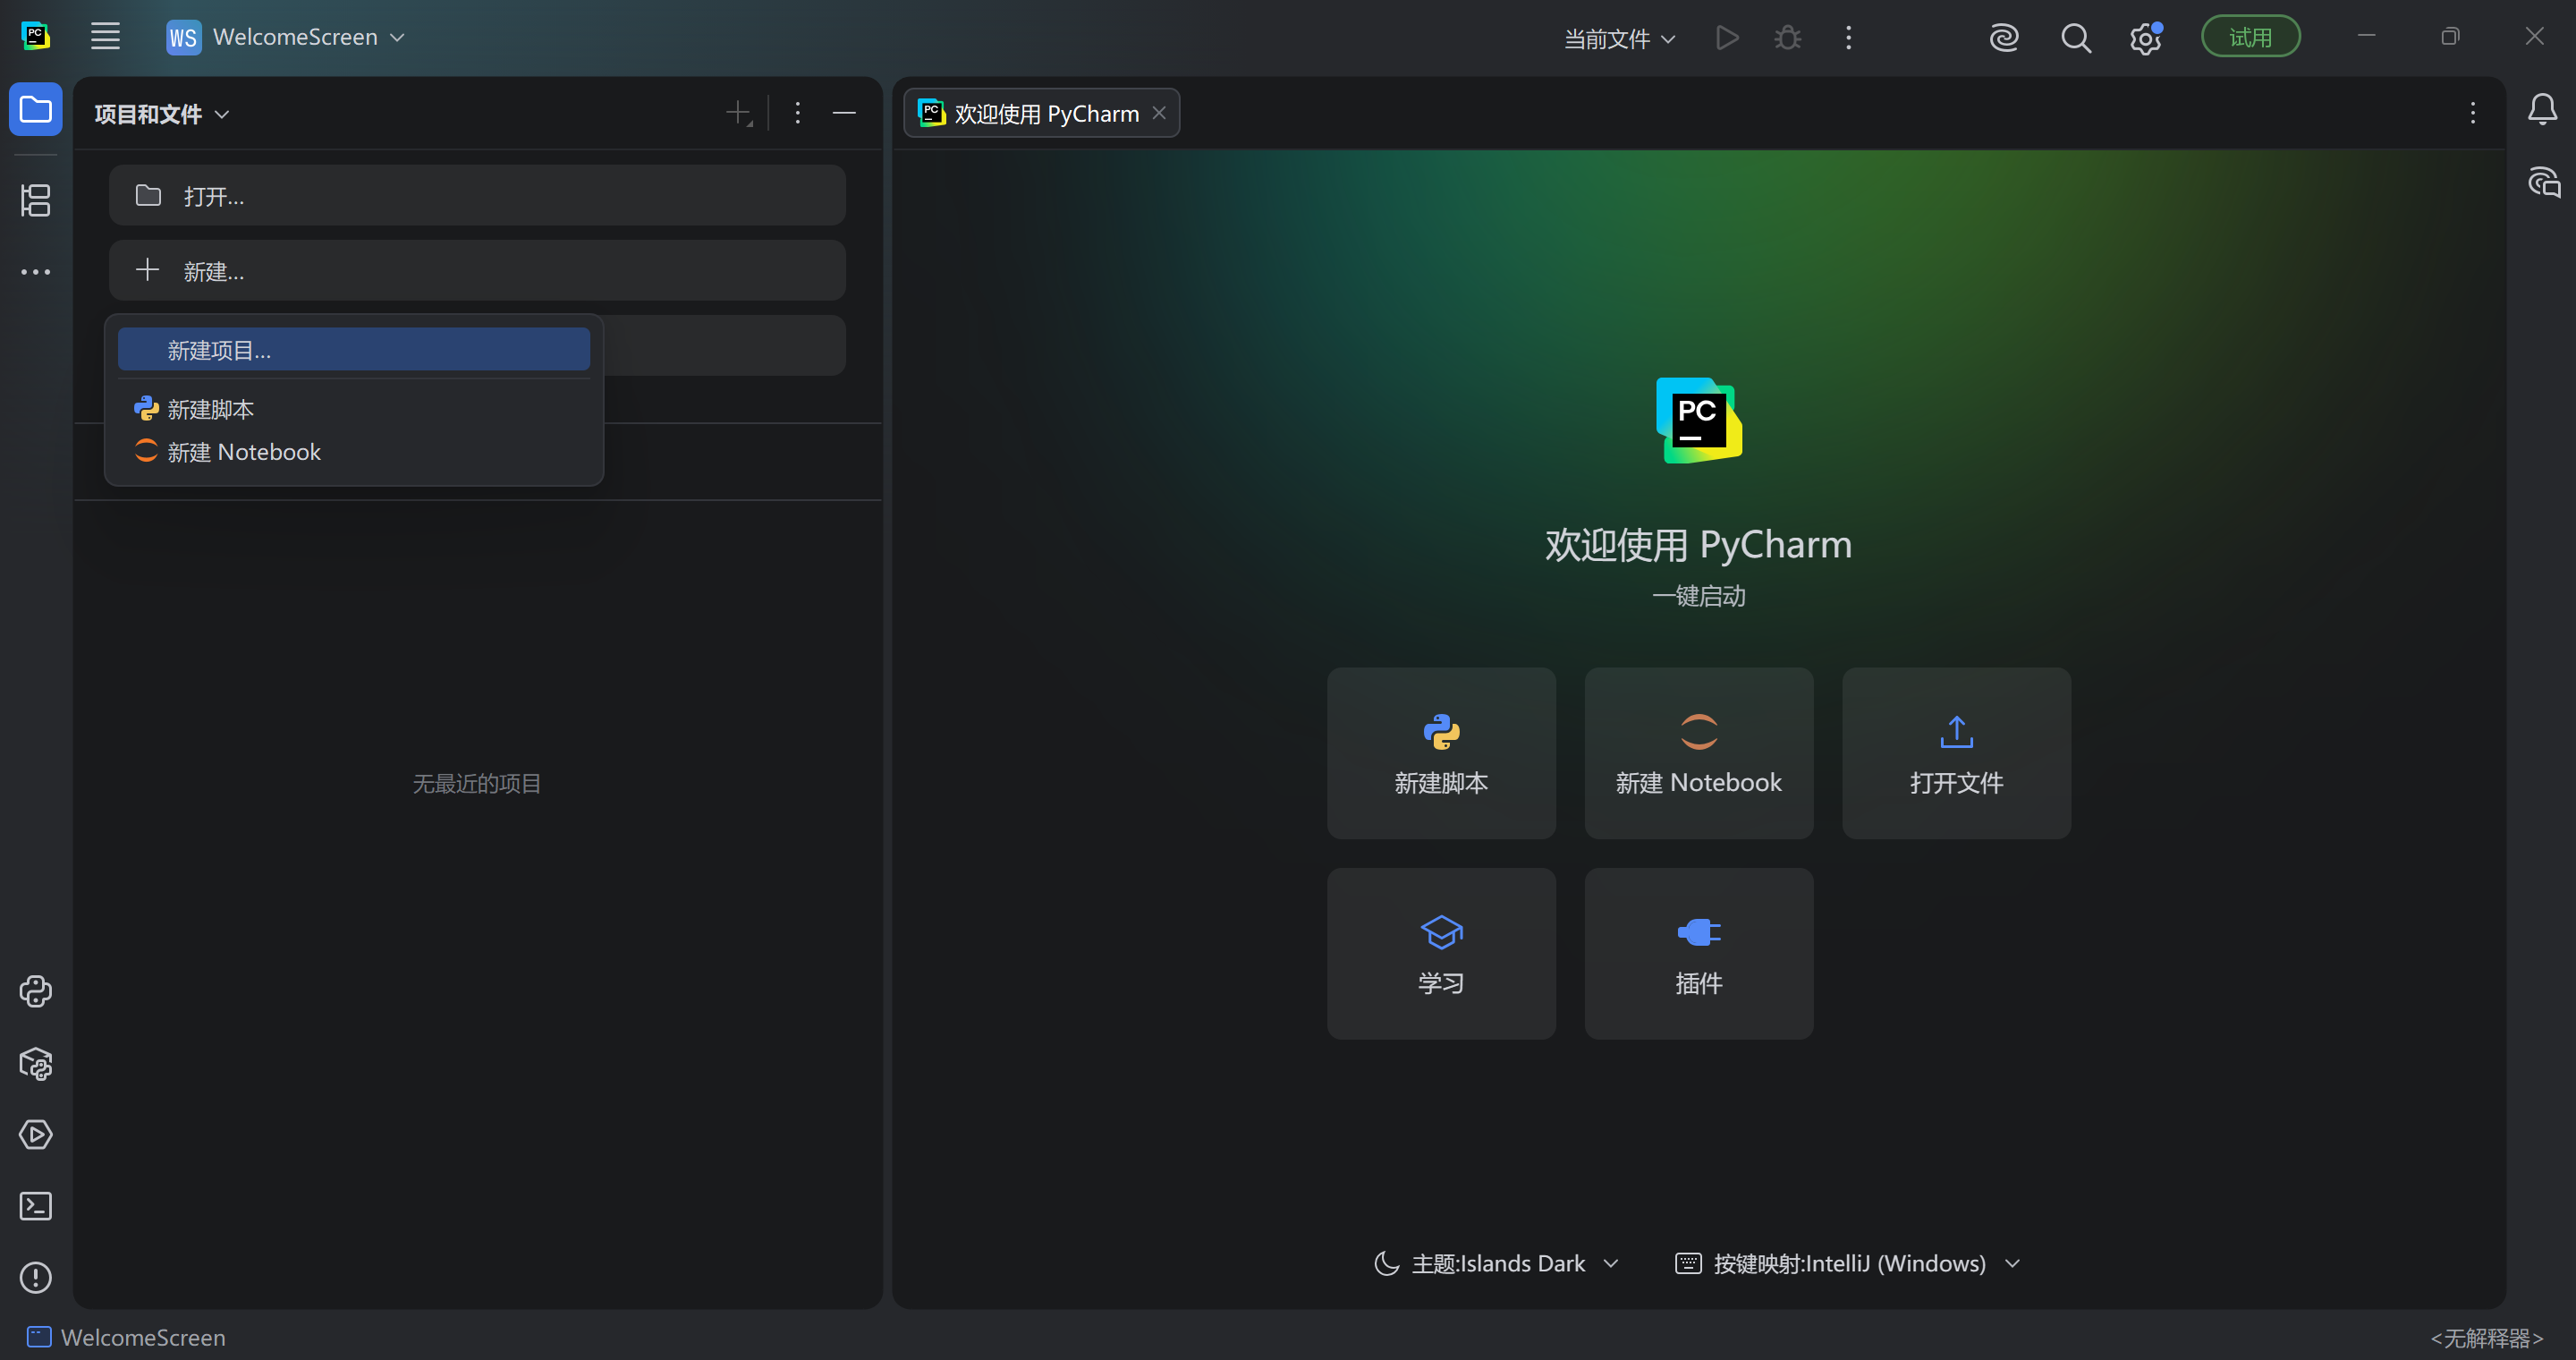Click the 试用 trial button
Viewport: 2576px width, 1360px height.
coord(2250,37)
